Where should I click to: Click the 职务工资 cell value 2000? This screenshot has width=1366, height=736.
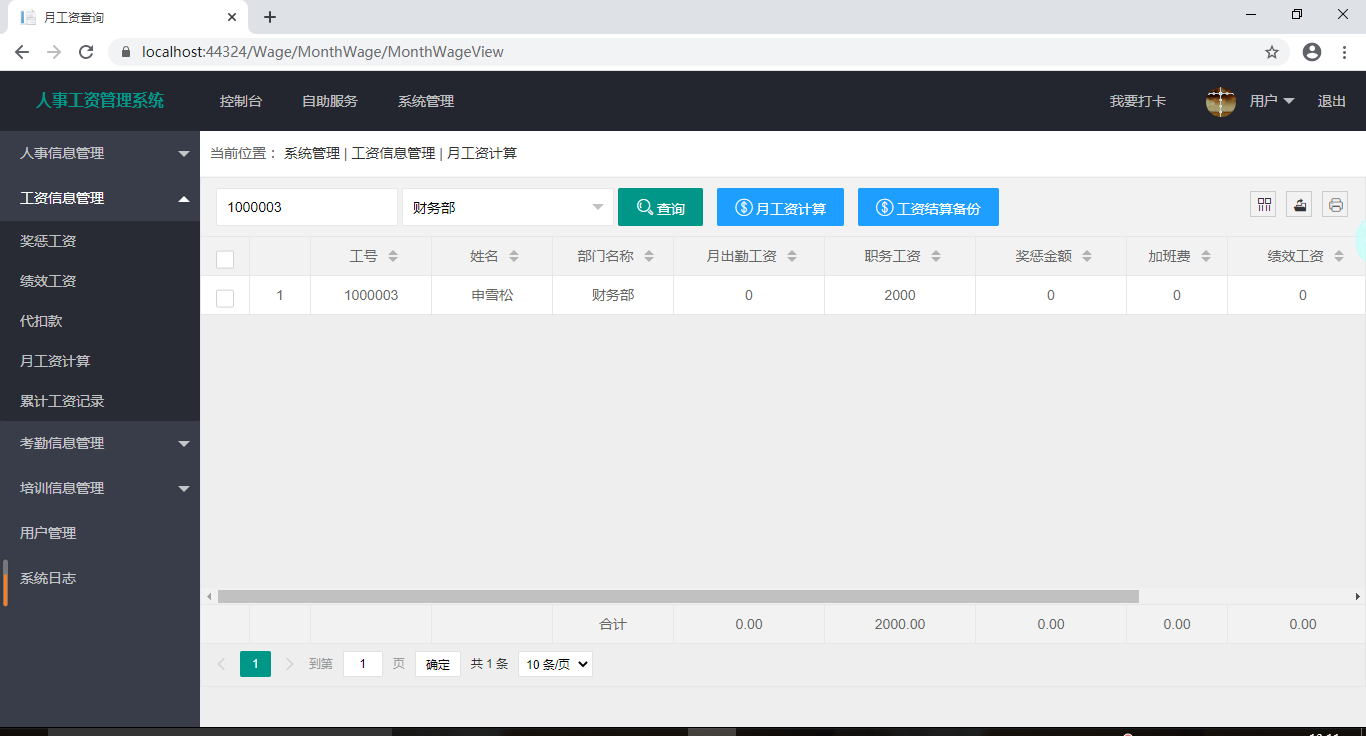pos(900,295)
